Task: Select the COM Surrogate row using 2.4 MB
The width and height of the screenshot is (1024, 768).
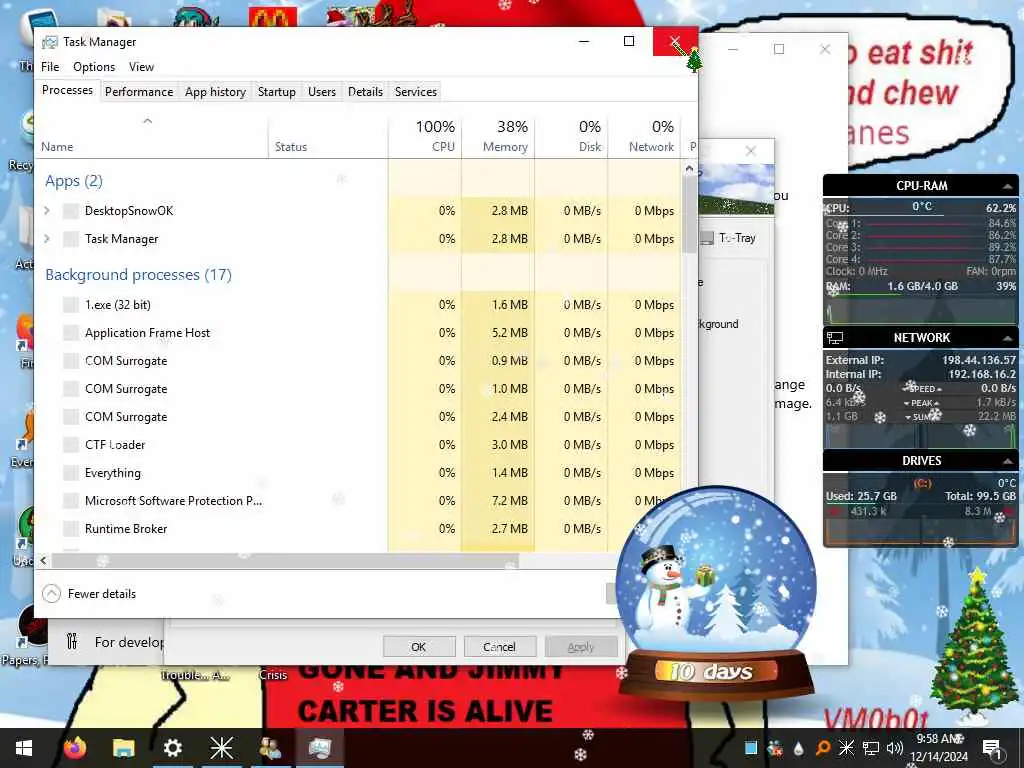Action: (359, 417)
